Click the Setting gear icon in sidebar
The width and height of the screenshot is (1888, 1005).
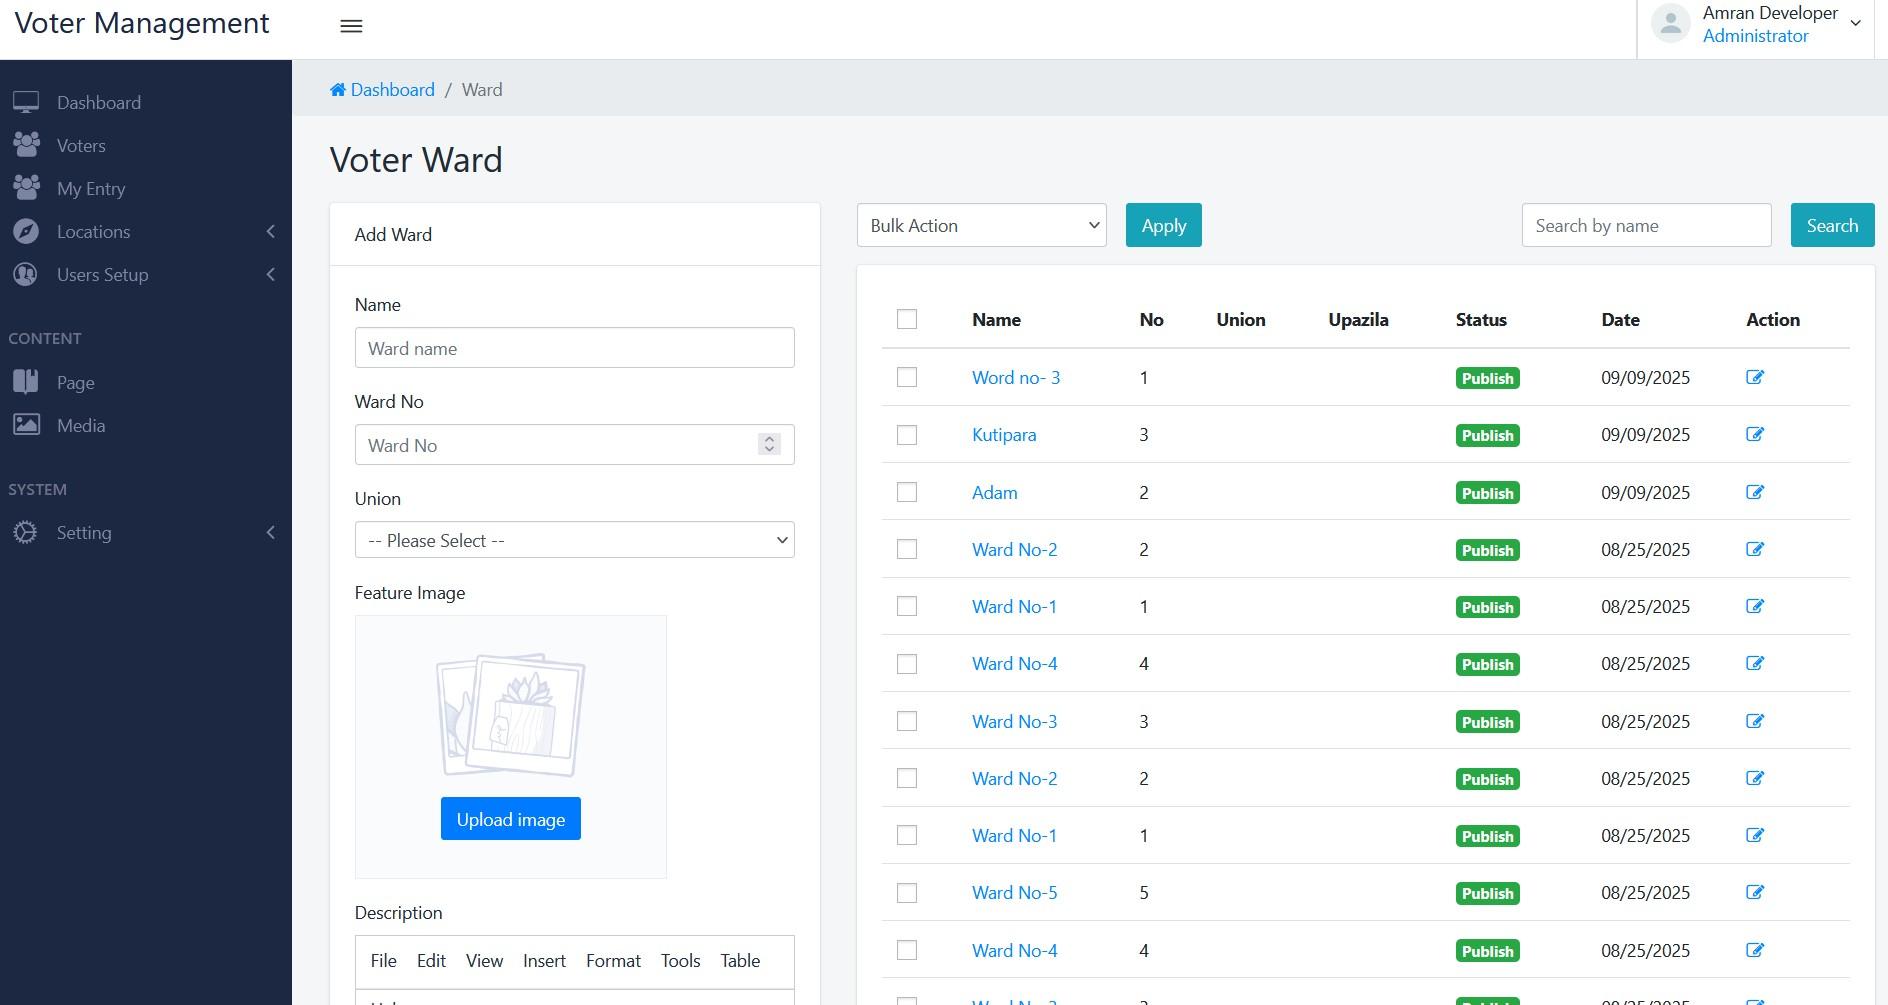(x=26, y=532)
